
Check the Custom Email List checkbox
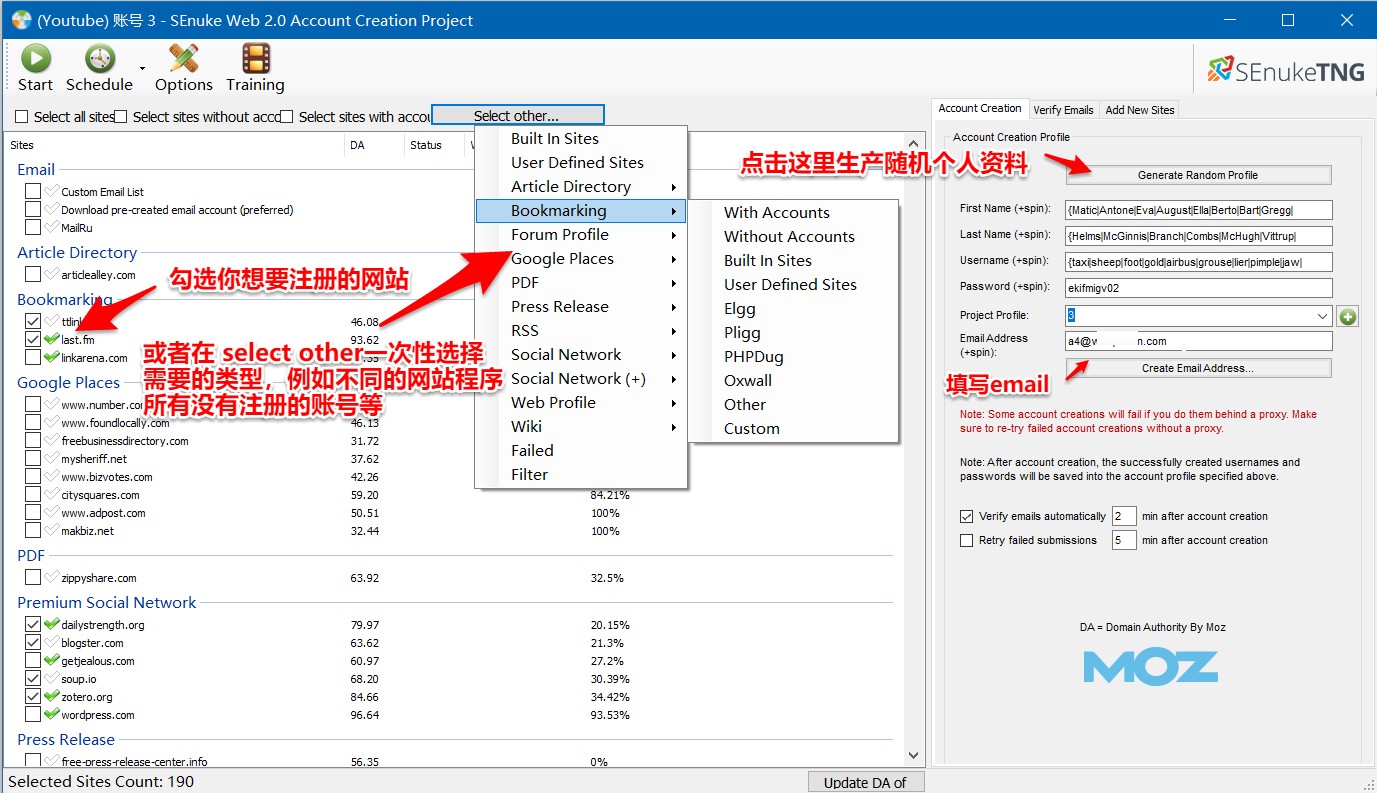point(33,192)
